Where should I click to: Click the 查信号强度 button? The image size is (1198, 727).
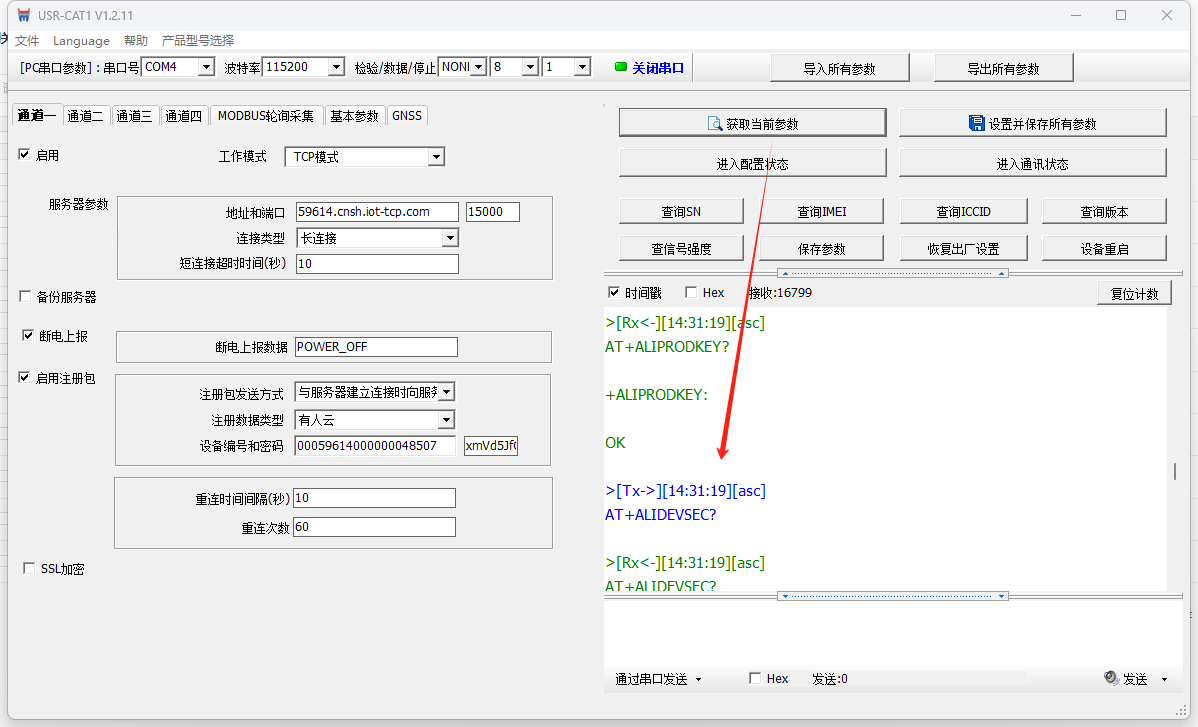coord(681,249)
